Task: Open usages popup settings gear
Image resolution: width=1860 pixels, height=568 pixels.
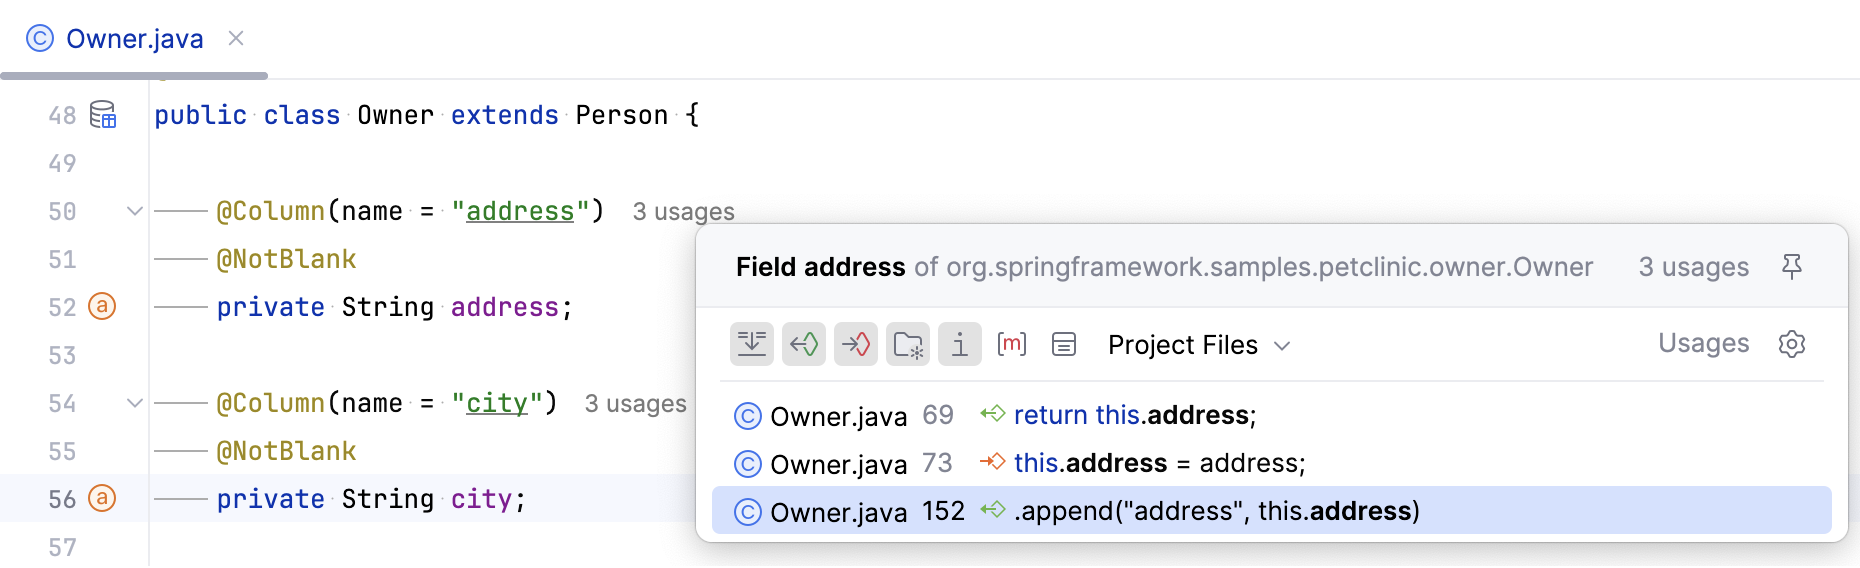Action: pos(1791,344)
